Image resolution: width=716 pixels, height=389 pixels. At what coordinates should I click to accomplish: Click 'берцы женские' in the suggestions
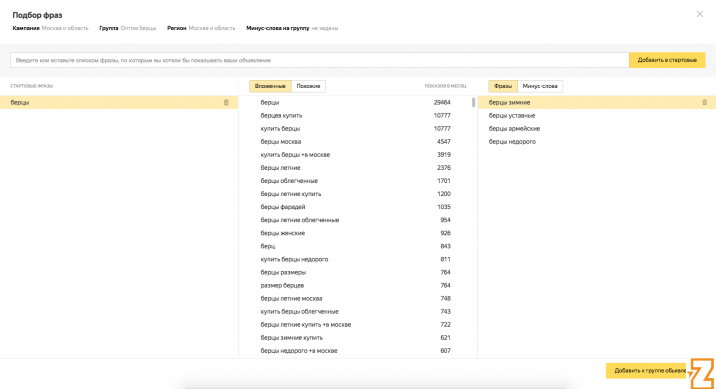pos(283,233)
